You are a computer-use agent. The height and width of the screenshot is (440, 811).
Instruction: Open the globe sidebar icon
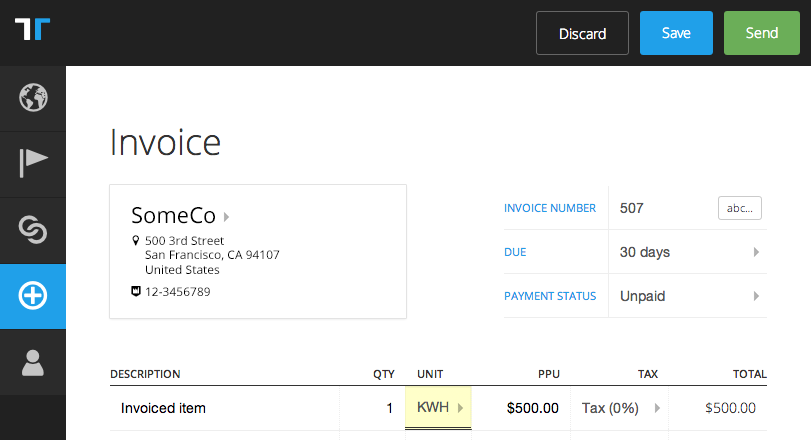(x=33, y=97)
